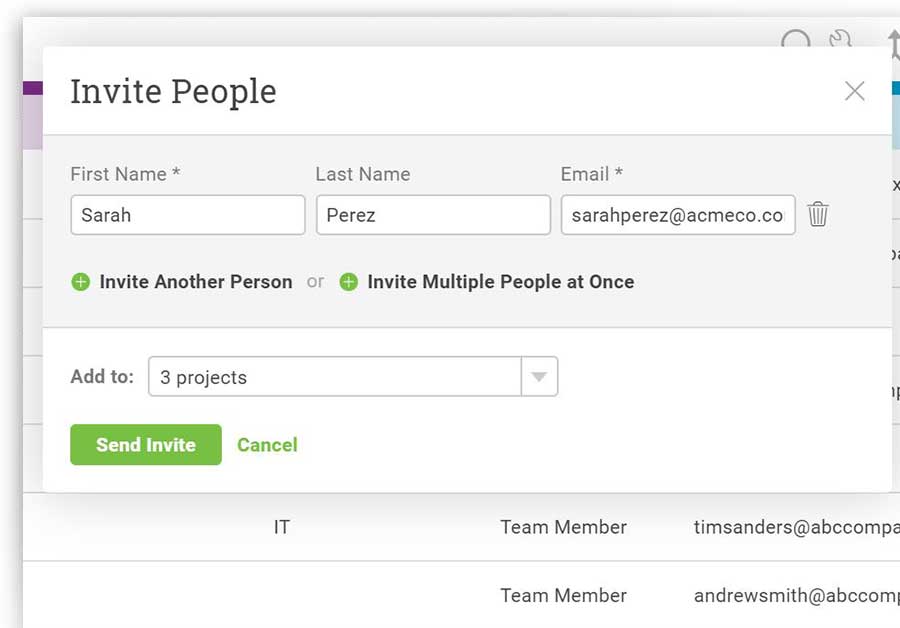The height and width of the screenshot is (628, 900).
Task: Delete the Sarah Perez invite row with trash icon
Action: (817, 215)
